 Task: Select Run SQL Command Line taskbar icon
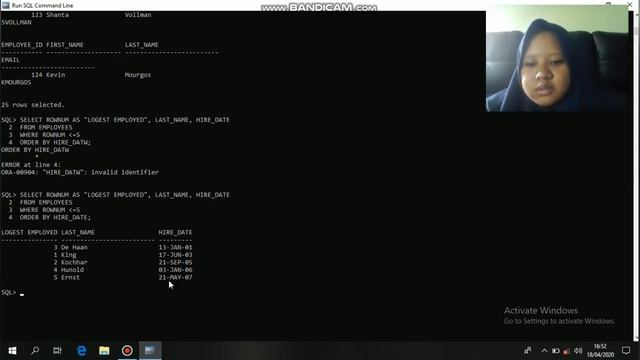[150, 351]
